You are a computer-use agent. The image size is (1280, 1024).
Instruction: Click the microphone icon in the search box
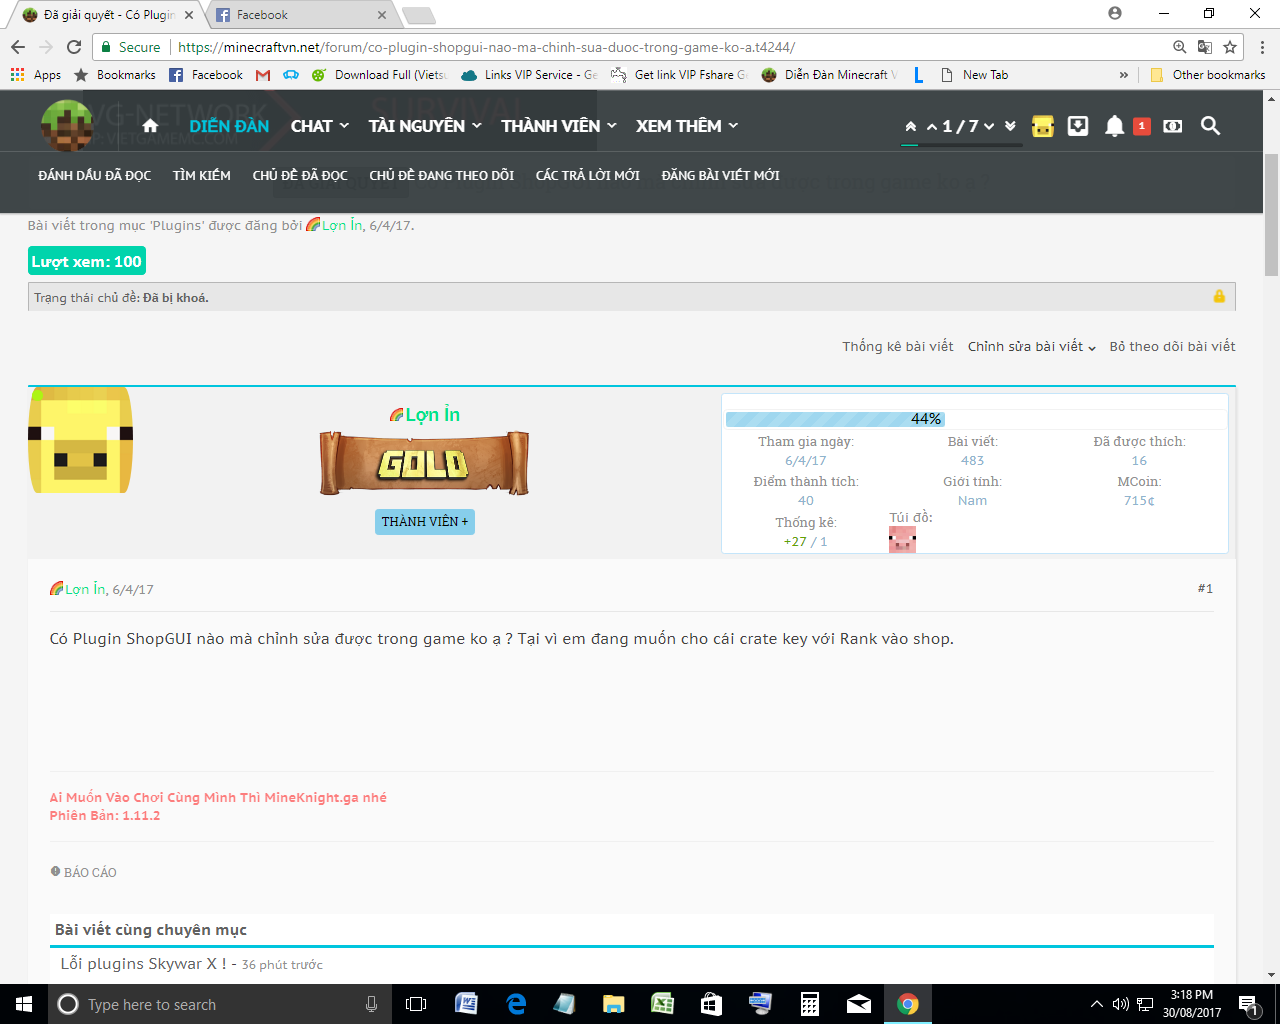coord(371,1004)
